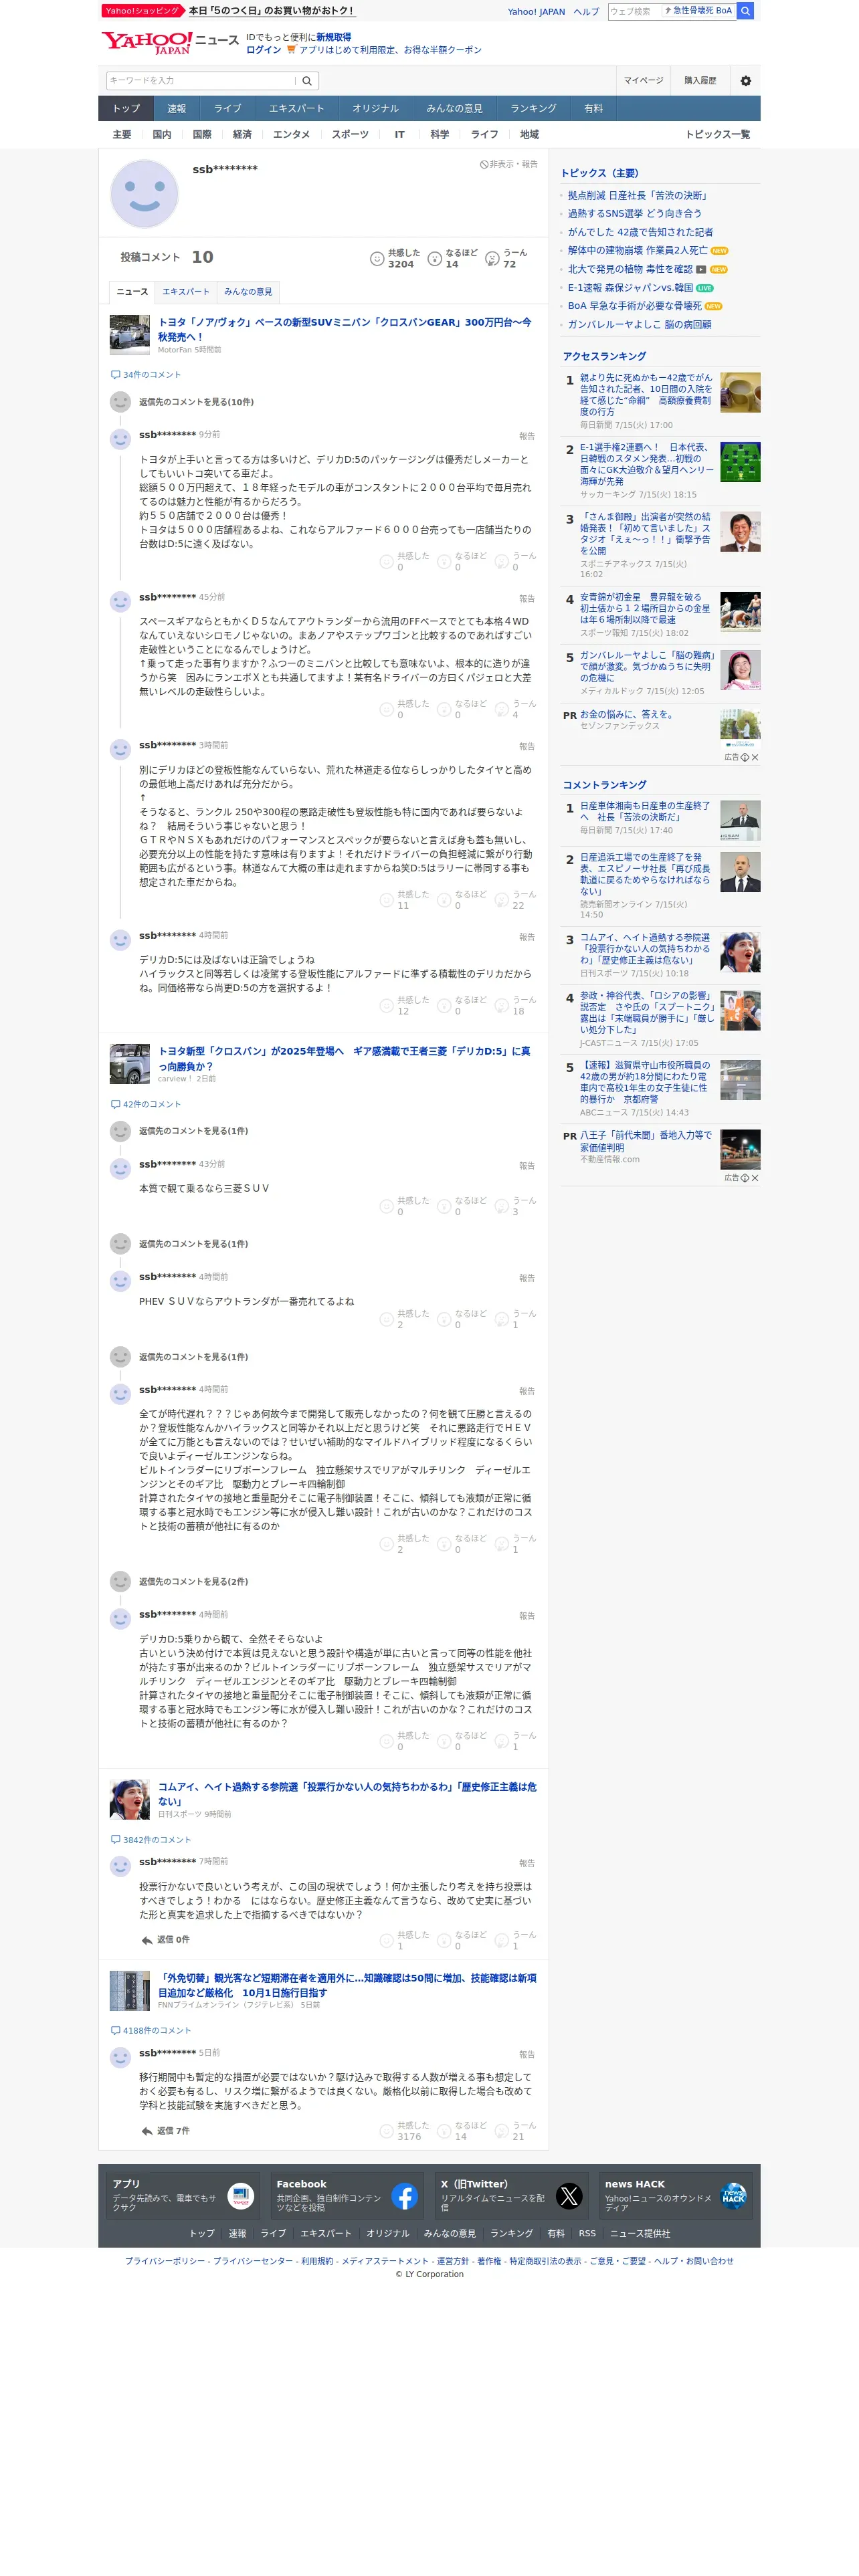The width and height of the screenshot is (859, 2576).
Task: Open the ランキング tab in the navigation bar
Action: point(533,109)
